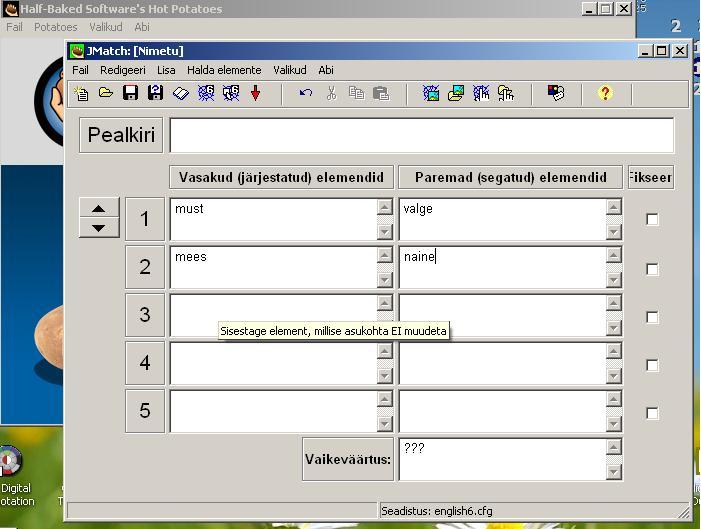The image size is (701, 529).
Task: Click the Vaikeväärtus label
Action: coord(348,460)
